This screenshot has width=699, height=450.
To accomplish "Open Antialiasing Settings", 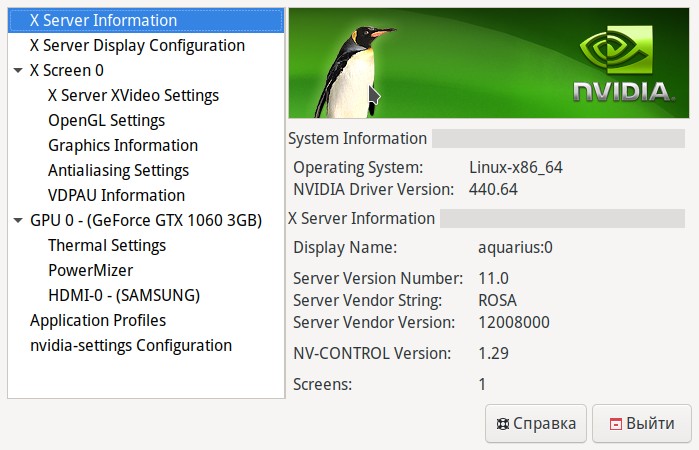I will click(118, 170).
